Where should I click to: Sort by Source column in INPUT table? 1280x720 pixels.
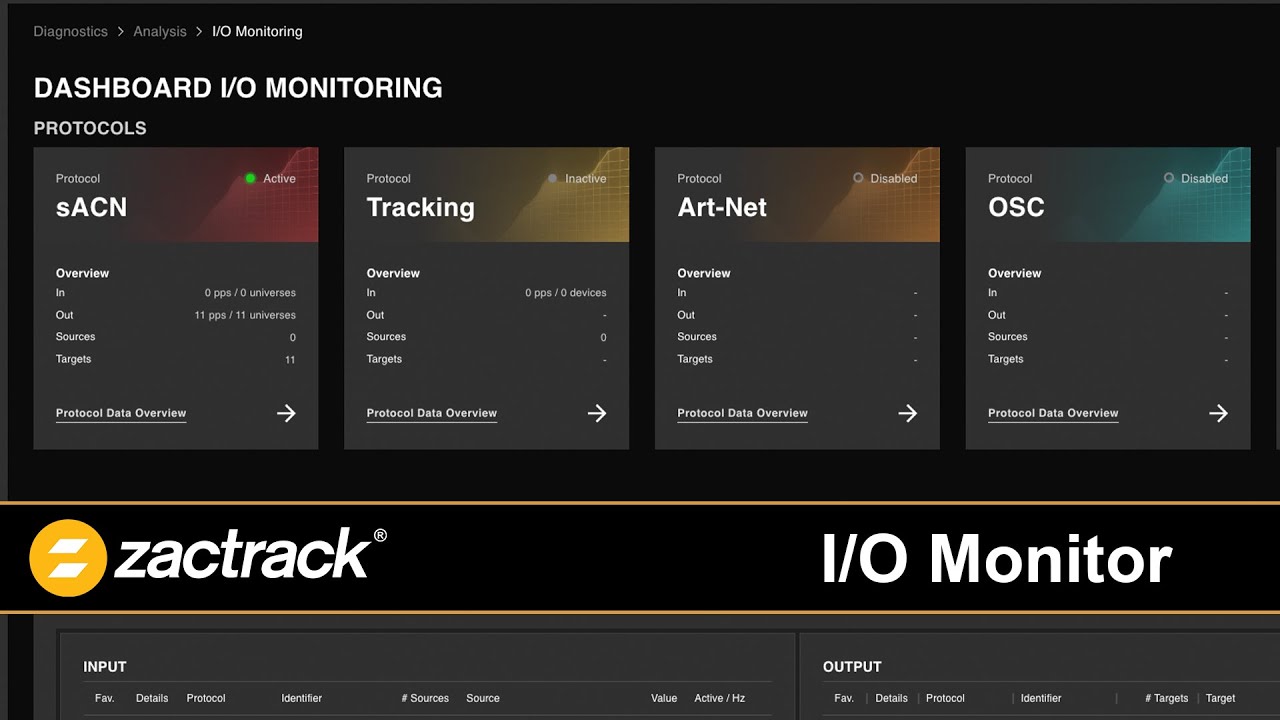pos(483,698)
